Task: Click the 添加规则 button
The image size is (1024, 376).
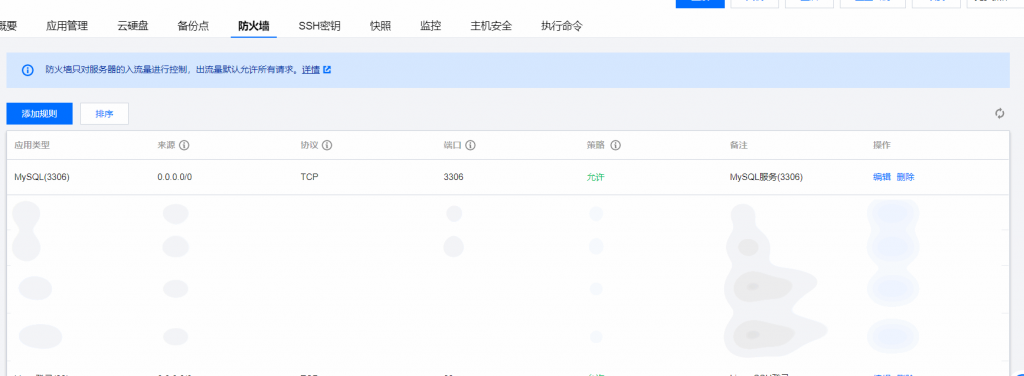Action: [39, 114]
